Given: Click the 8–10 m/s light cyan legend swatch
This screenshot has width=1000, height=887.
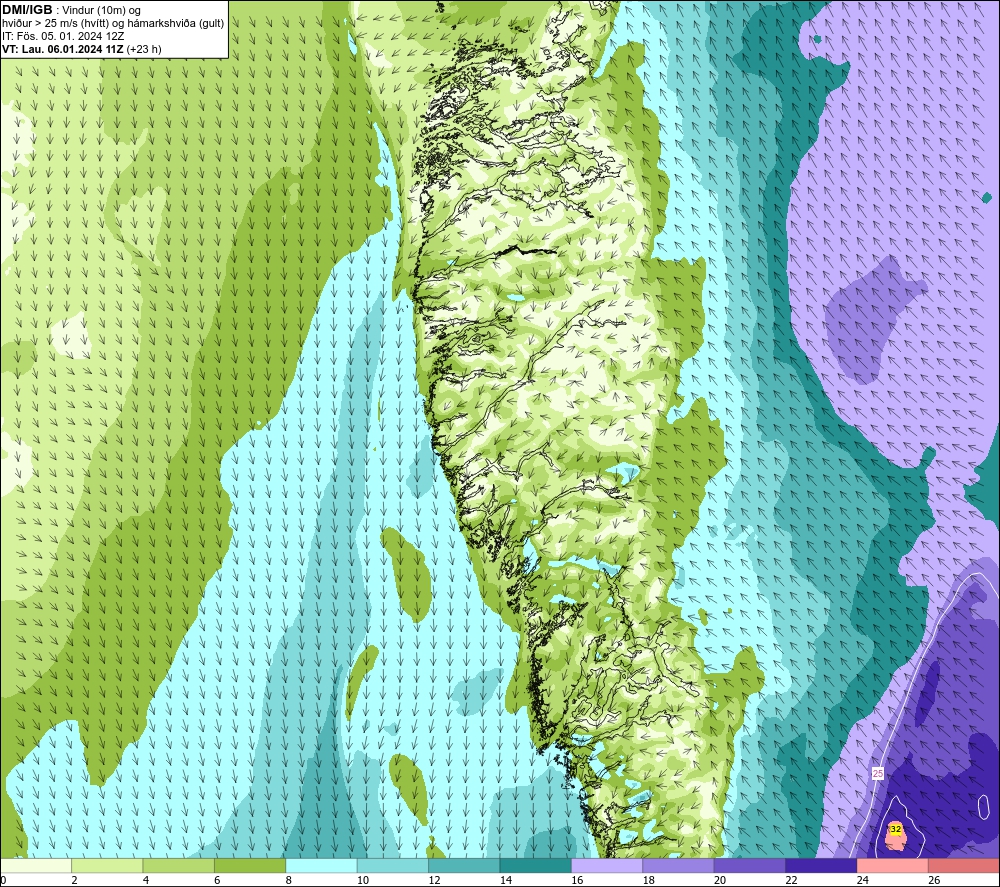Looking at the screenshot, I should [321, 866].
